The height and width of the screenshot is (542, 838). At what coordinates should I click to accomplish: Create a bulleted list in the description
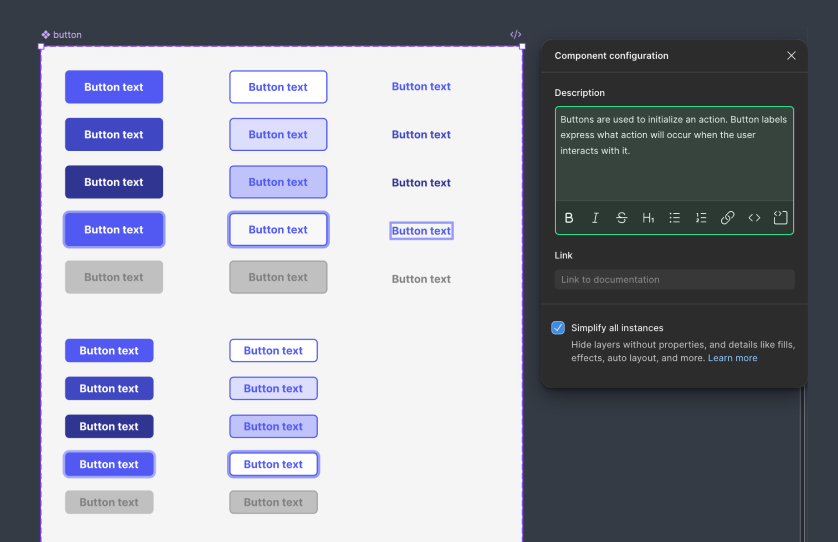tap(674, 218)
